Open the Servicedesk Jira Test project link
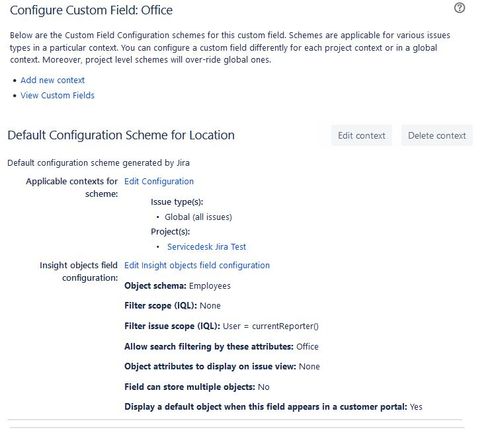 coord(206,247)
